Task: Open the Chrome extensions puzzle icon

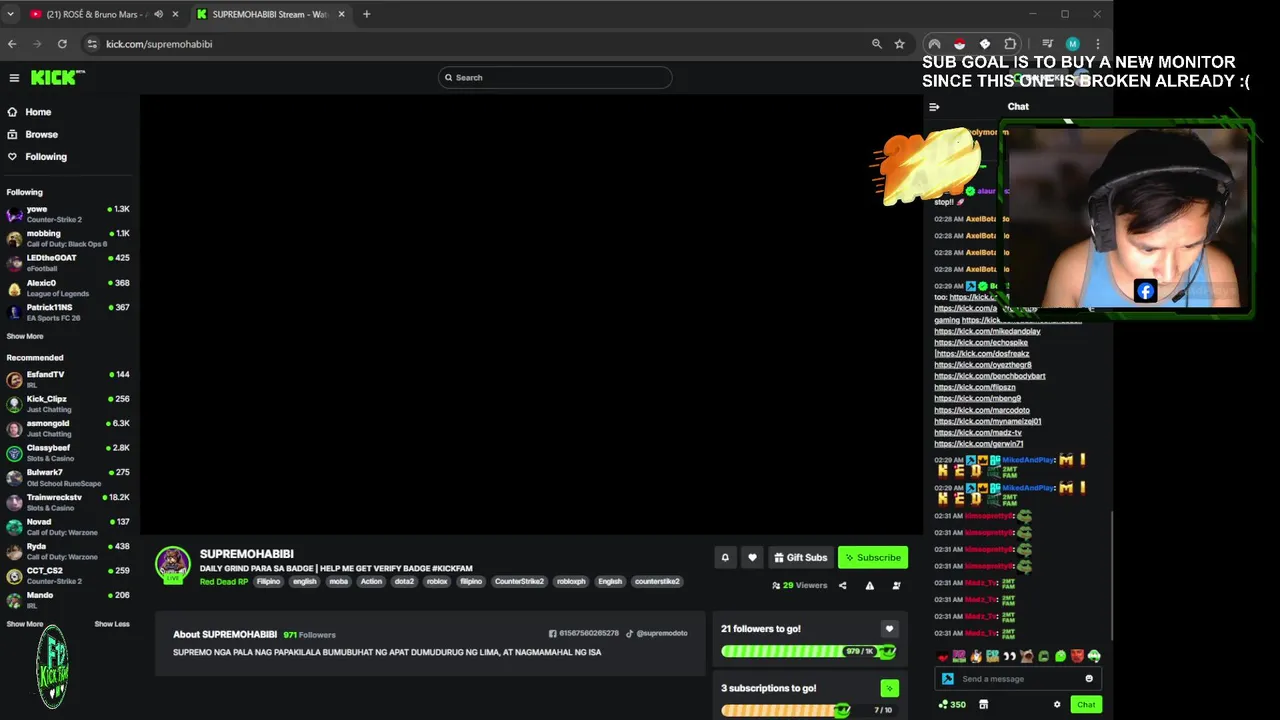Action: pos(1010,44)
